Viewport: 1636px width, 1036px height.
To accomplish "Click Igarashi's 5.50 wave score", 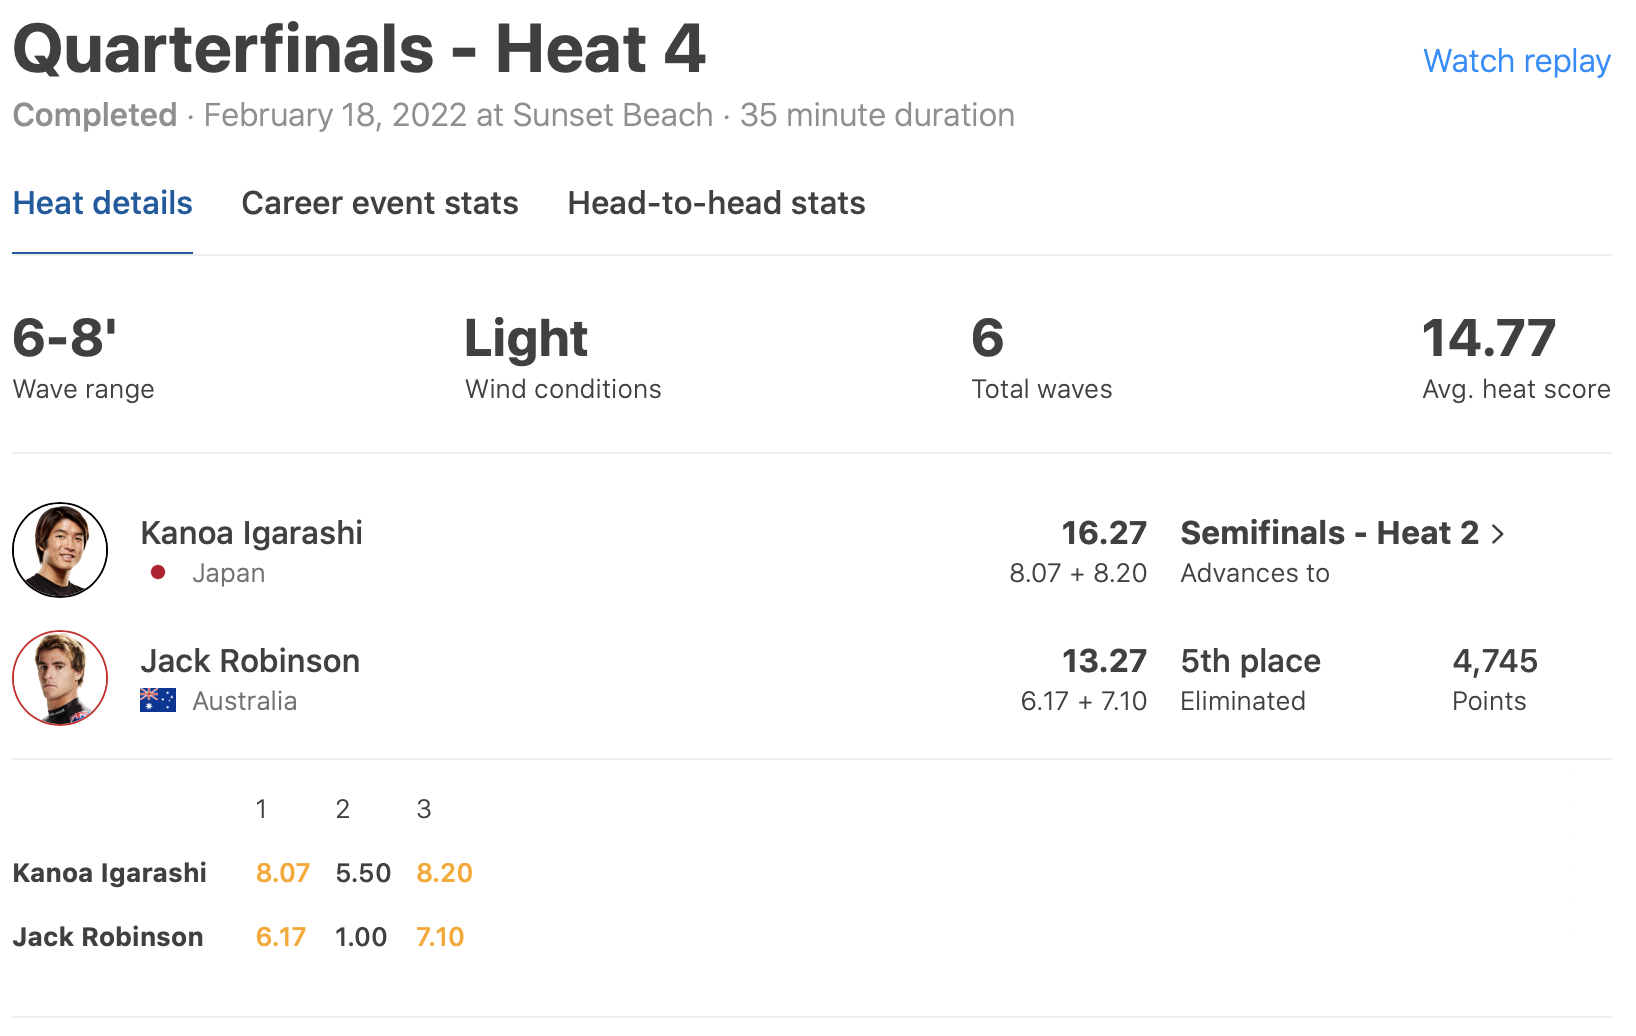I will pyautogui.click(x=363, y=873).
